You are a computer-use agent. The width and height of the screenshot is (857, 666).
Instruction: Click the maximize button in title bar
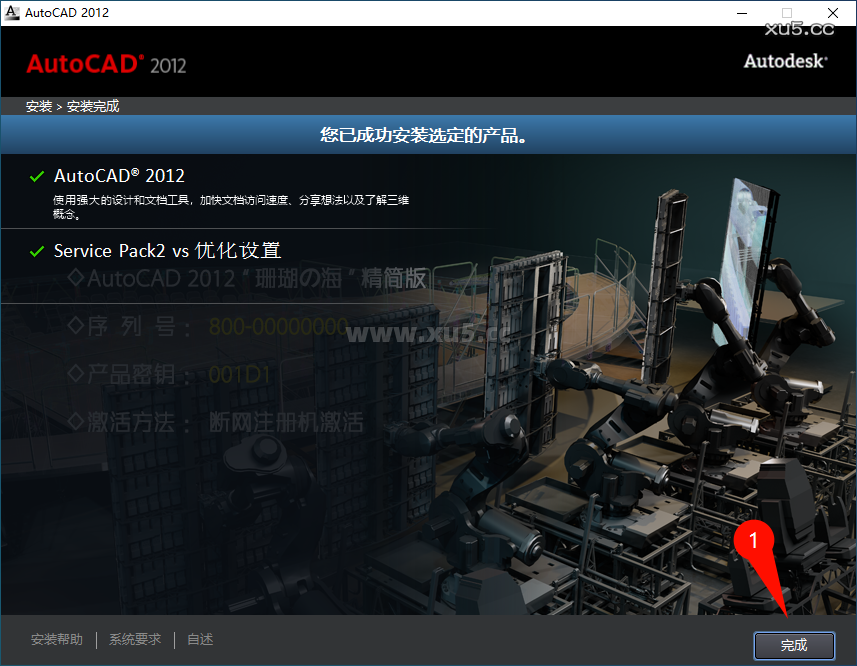786,13
